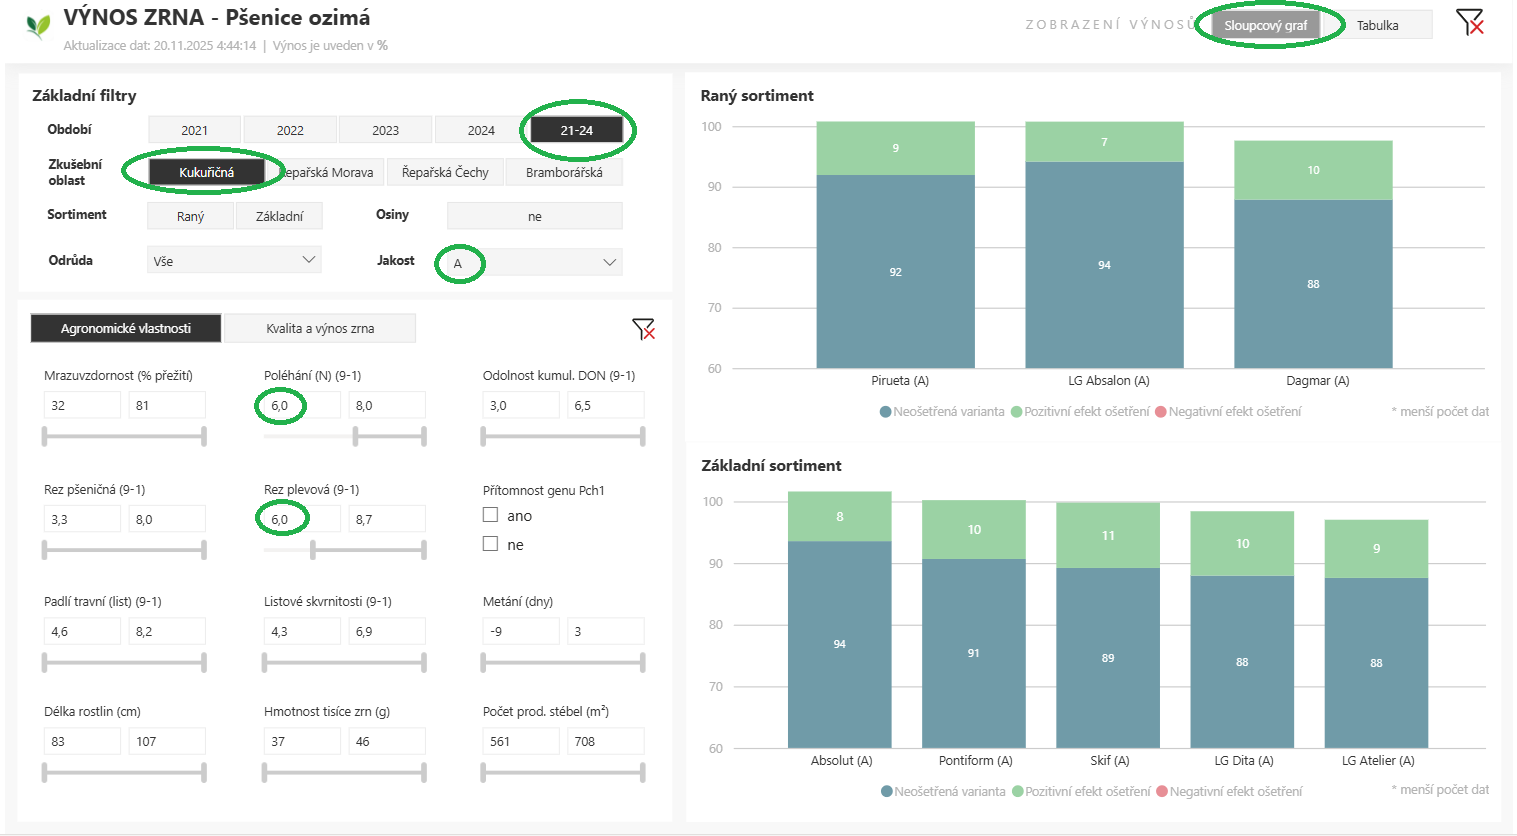Viewport: 1517px width, 836px height.
Task: Tick the 'ano' checkbox for Pch1 gene
Action: (x=490, y=515)
